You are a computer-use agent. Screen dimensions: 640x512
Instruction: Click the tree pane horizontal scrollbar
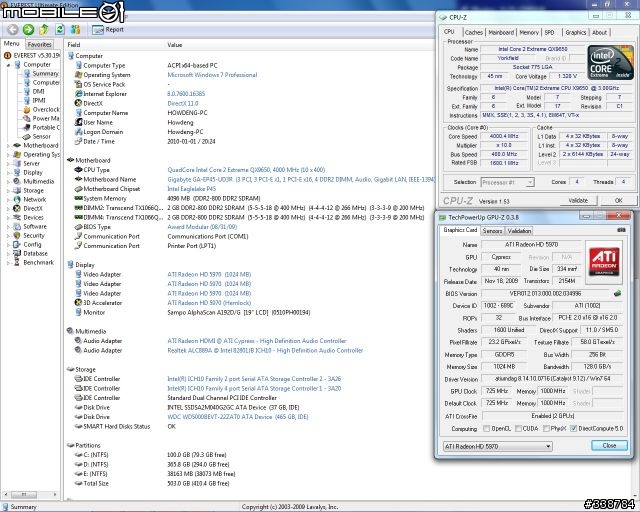[30, 494]
